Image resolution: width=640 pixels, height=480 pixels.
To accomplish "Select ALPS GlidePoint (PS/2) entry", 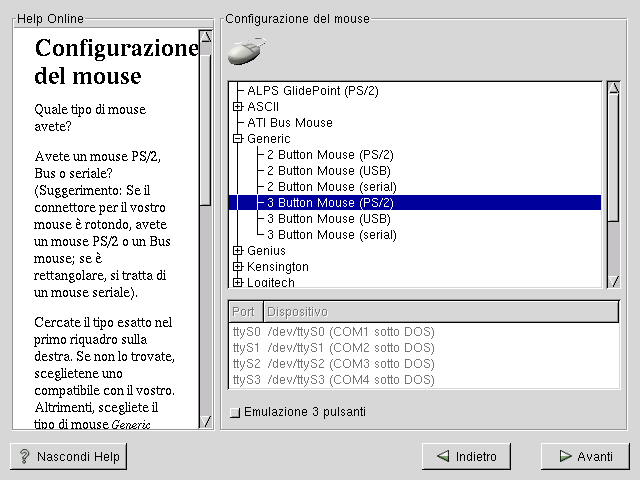I will [312, 91].
